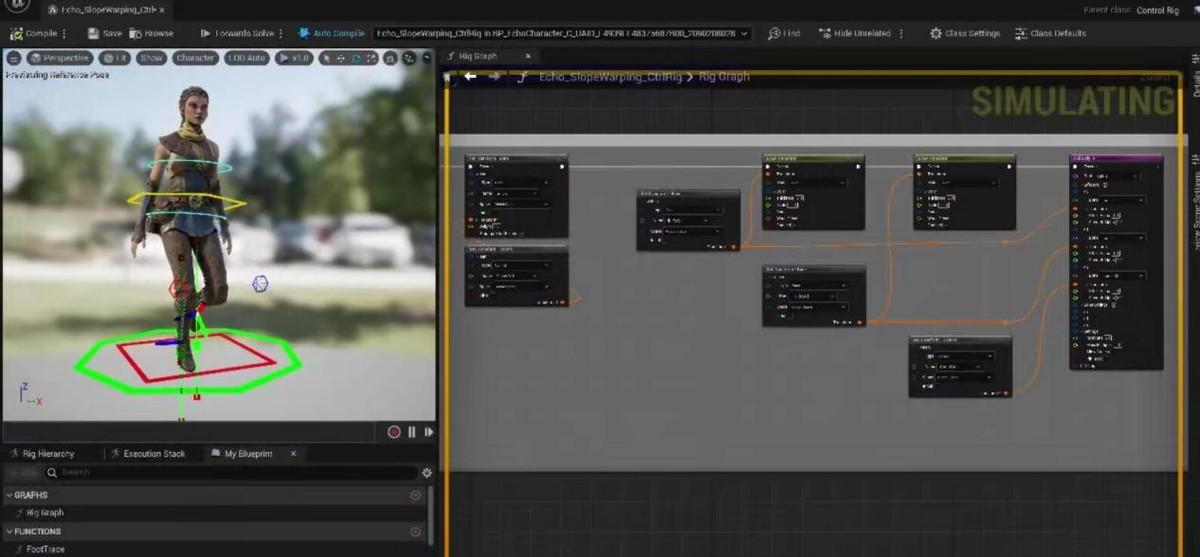Select the red square ground control
The width and height of the screenshot is (1200, 557).
pos(197,357)
